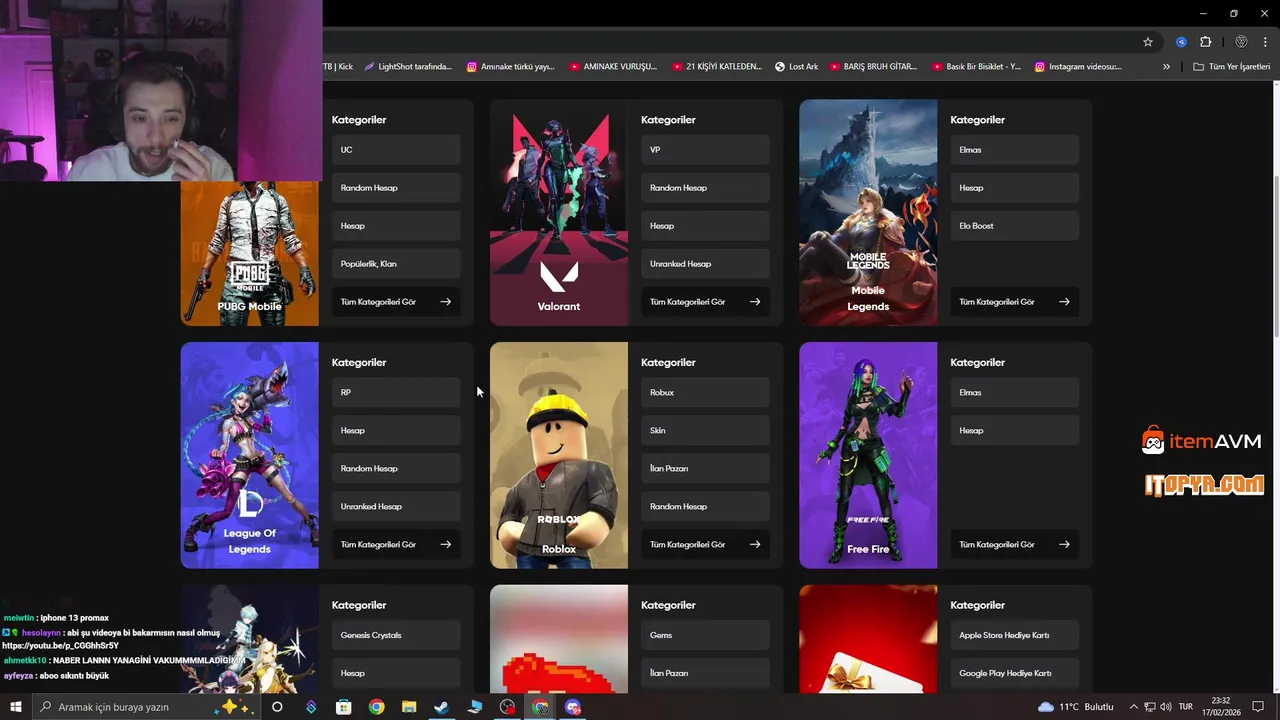Open the notification center icon
Viewport: 1280px width, 720px height.
pos(1258,707)
